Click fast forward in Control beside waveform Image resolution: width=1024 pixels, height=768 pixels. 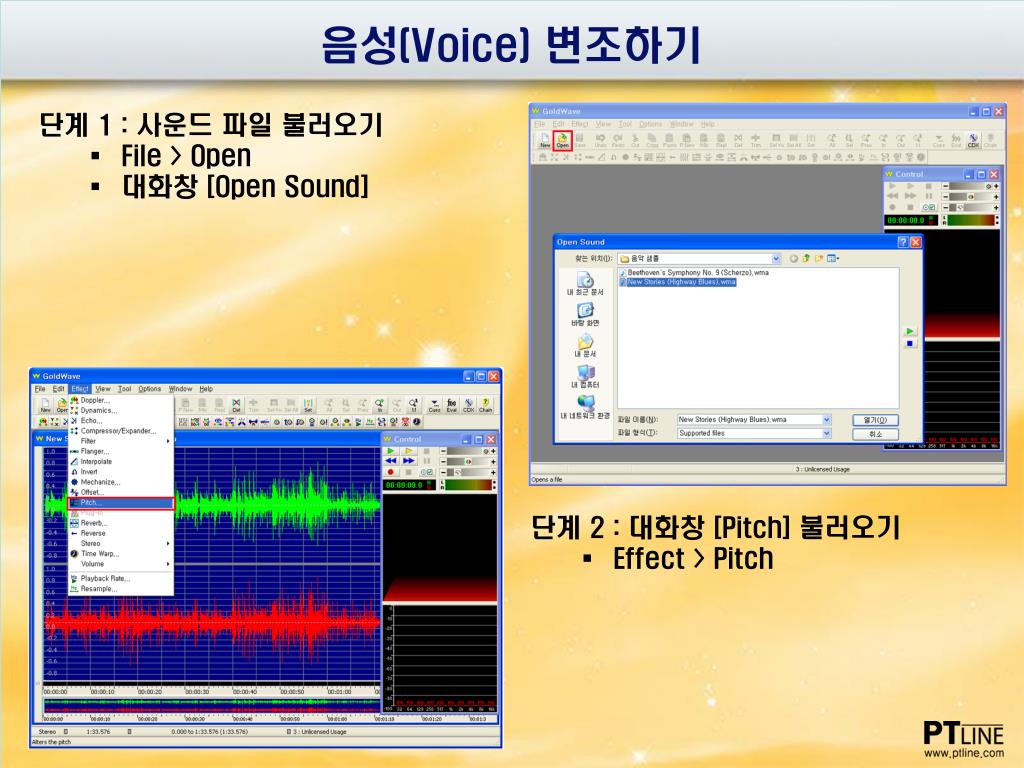[408, 460]
